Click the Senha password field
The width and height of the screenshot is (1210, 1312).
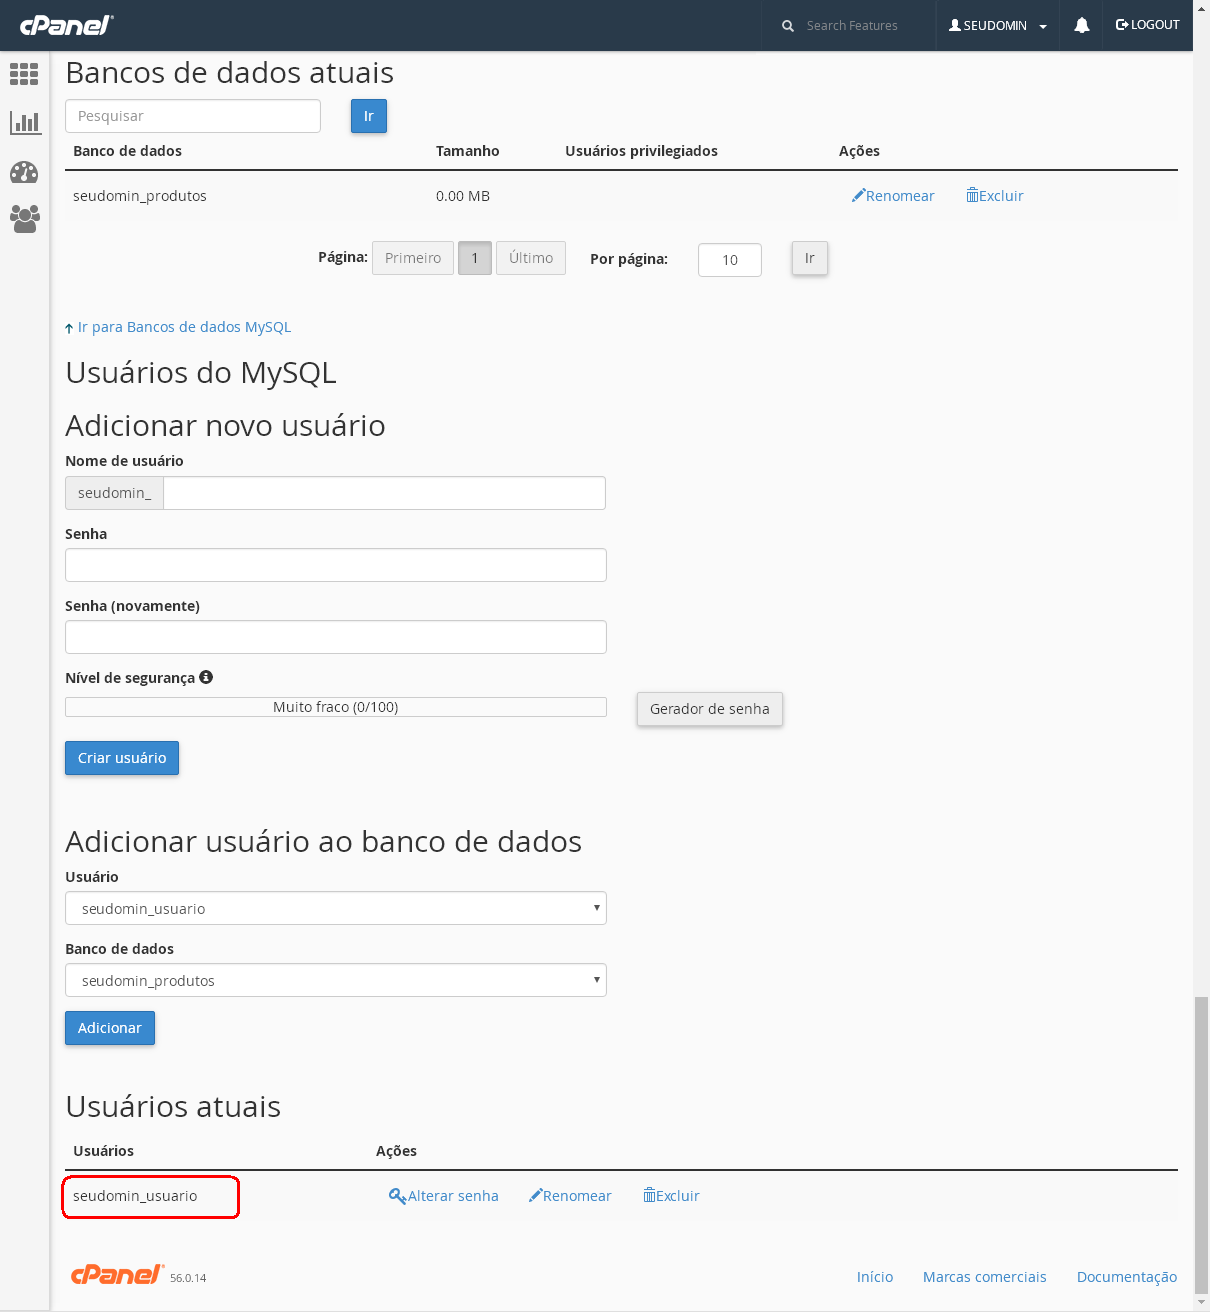(x=336, y=565)
